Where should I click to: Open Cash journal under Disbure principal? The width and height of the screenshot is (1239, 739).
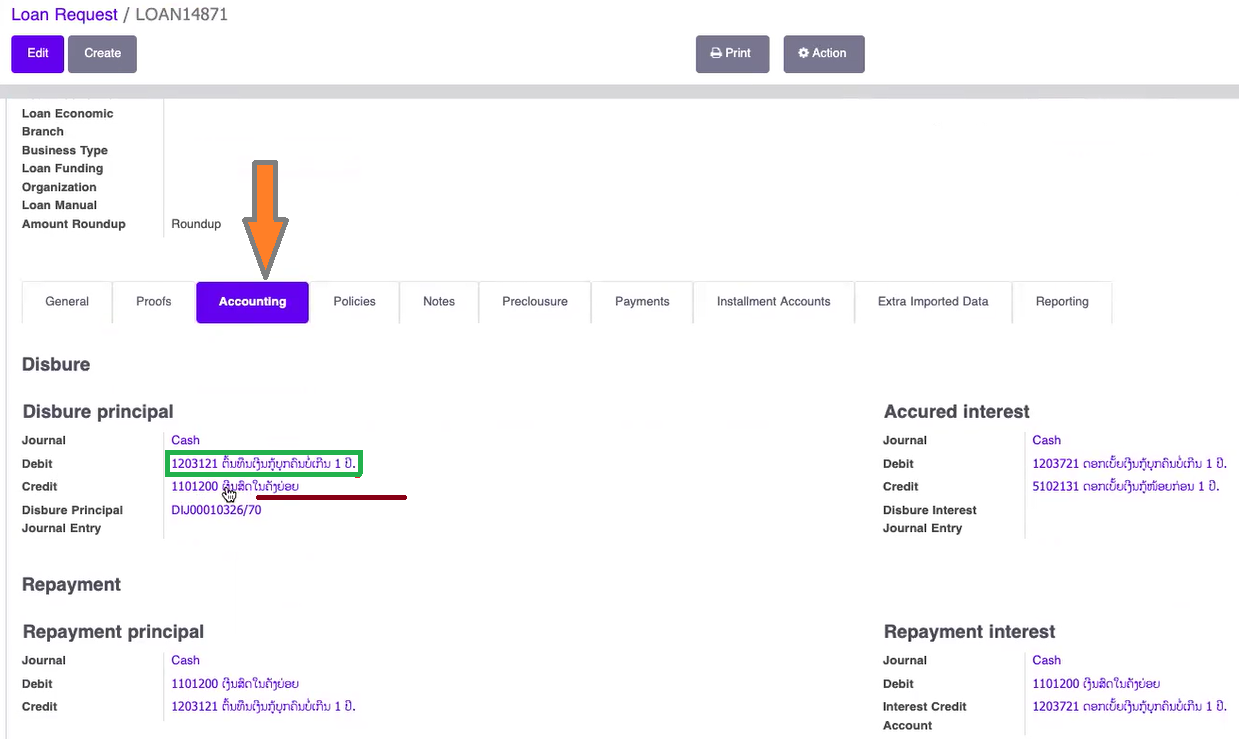(186, 440)
